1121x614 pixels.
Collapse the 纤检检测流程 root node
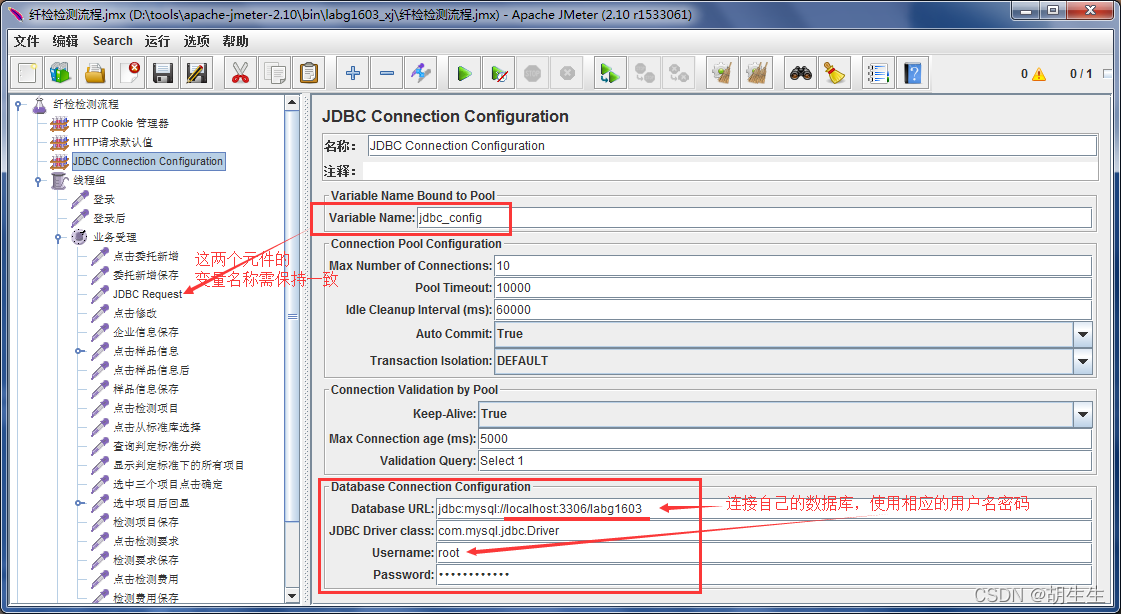click(18, 105)
